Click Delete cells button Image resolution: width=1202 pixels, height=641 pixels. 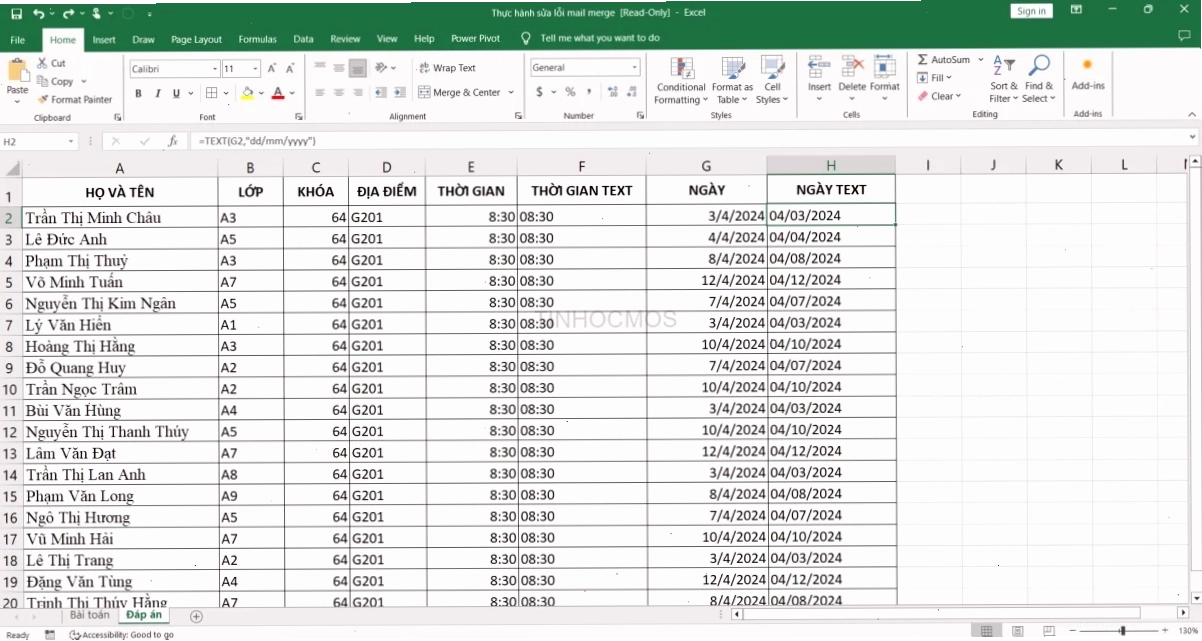tap(852, 76)
